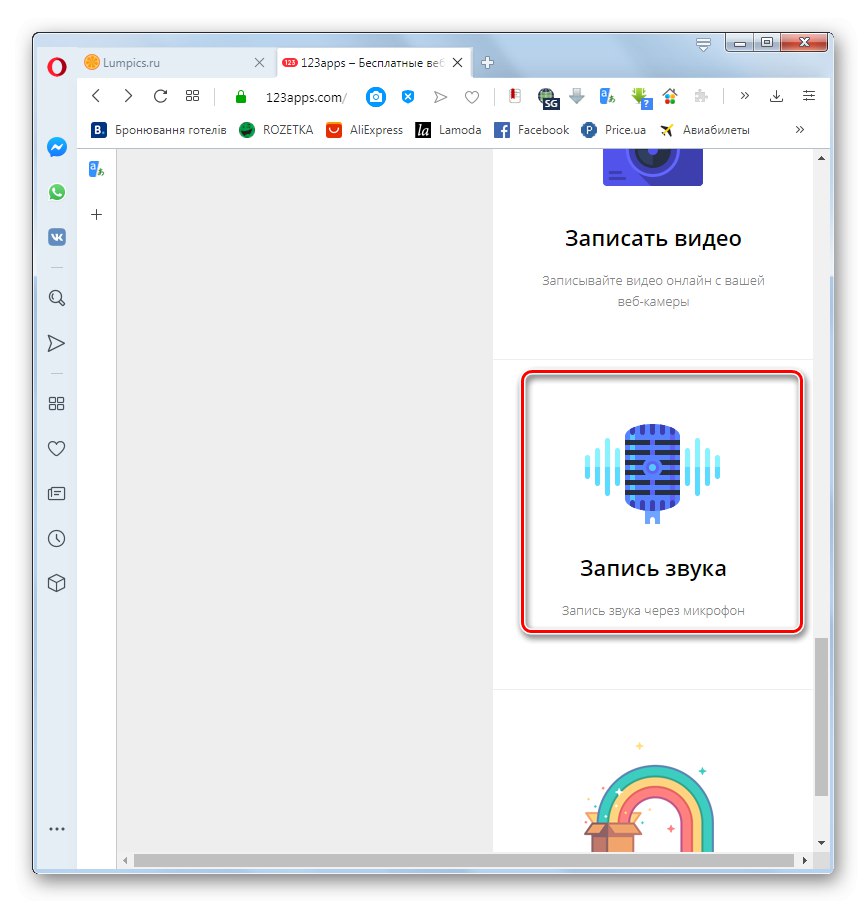
Task: Send page to My Flow from address bar
Action: click(x=440, y=97)
